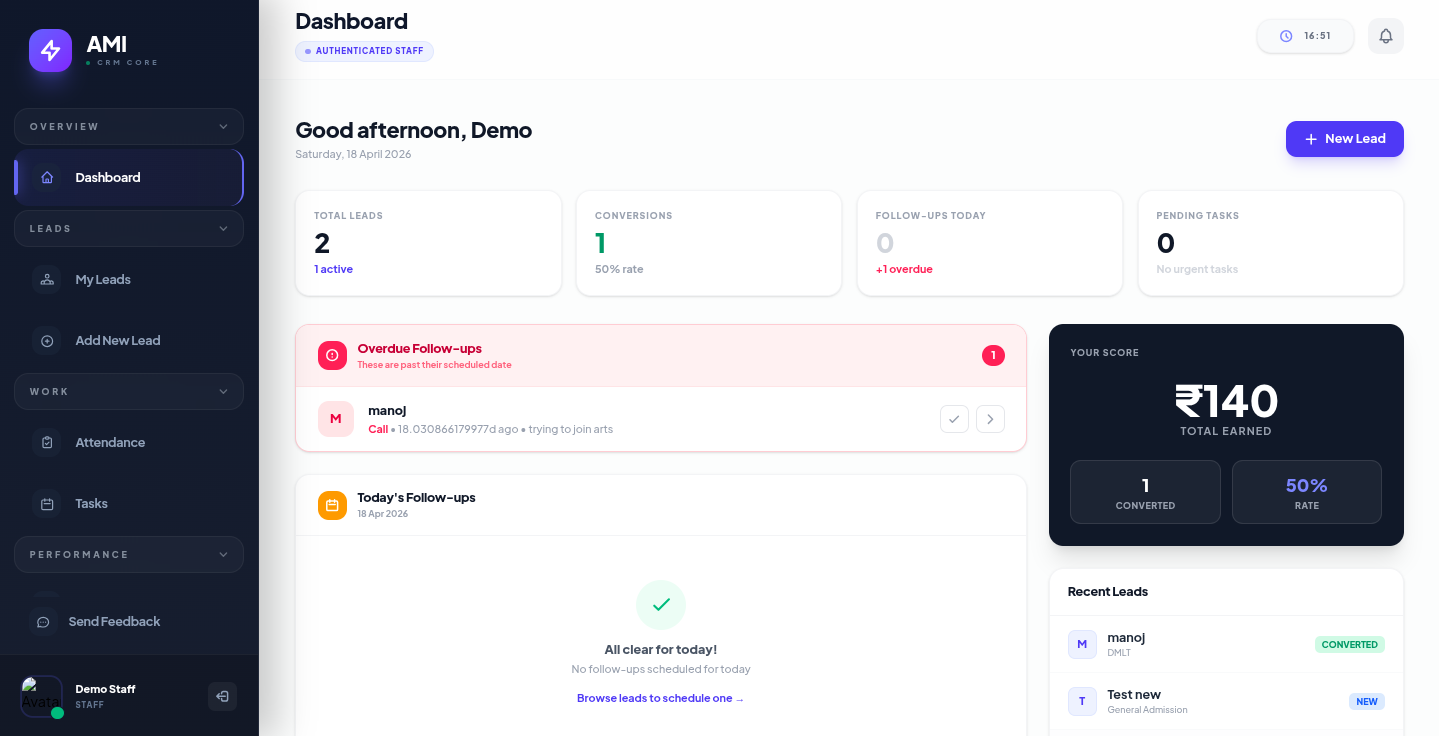Open the Test new lead row
Image resolution: width=1439 pixels, height=736 pixels.
coord(1226,701)
